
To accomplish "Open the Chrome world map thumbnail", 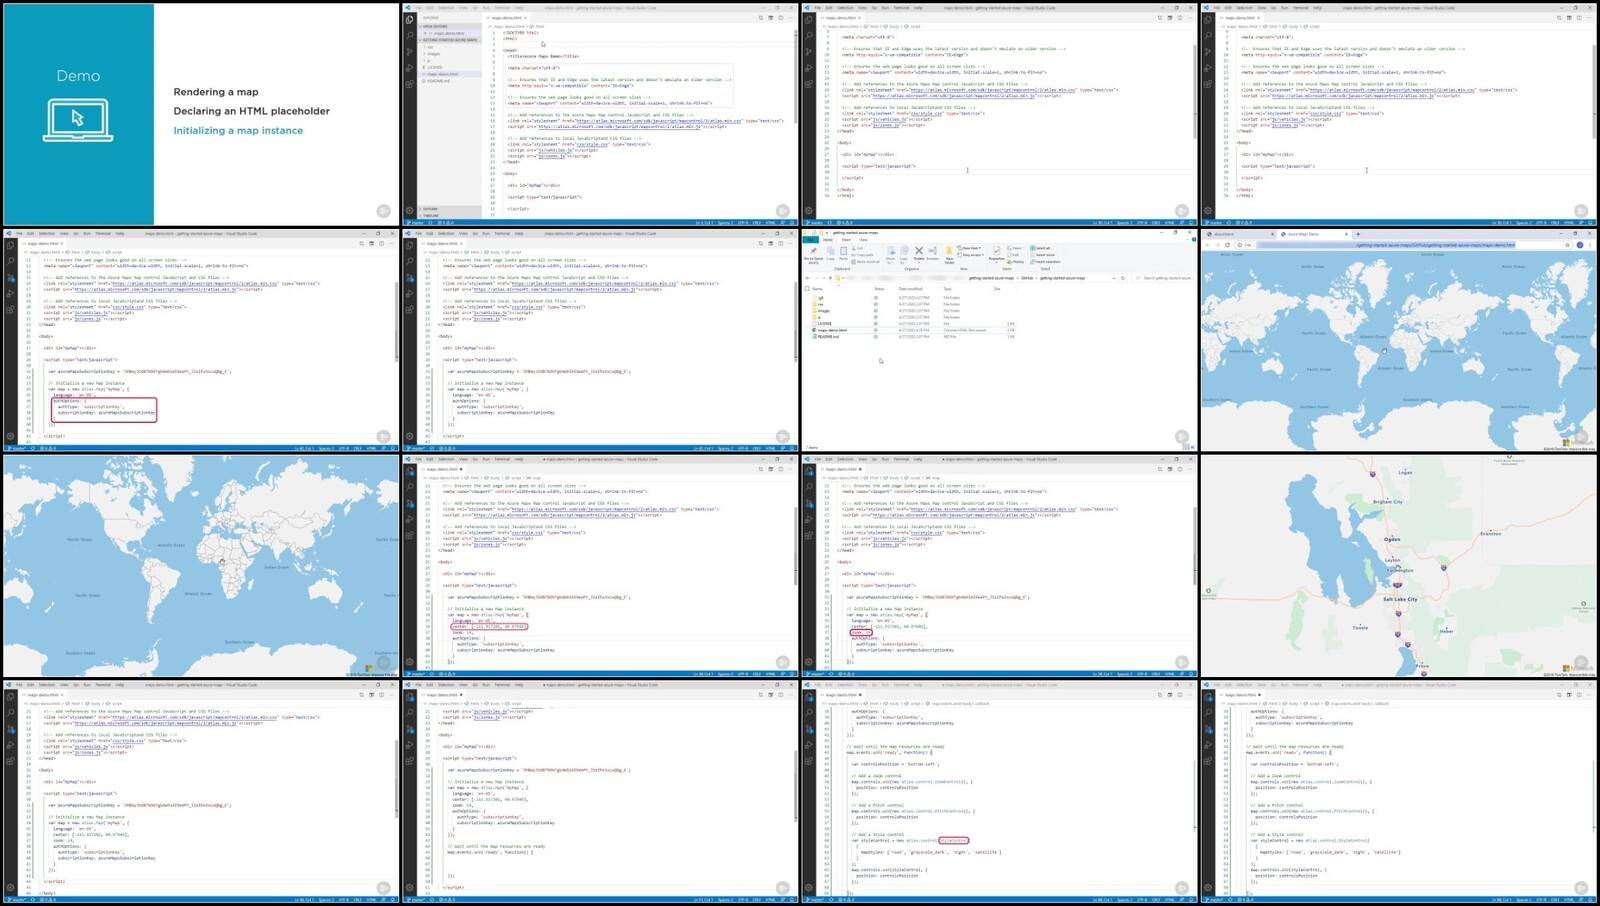I will tap(1399, 340).
